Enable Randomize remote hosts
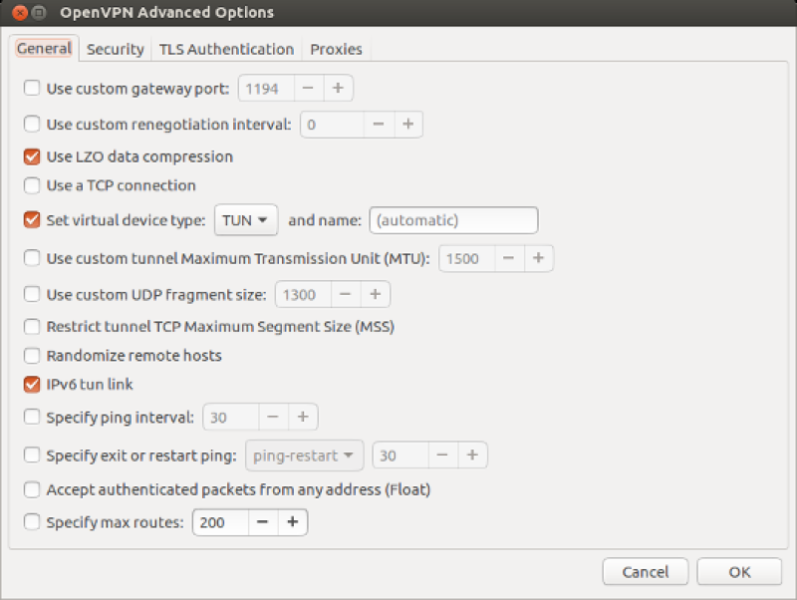This screenshot has width=797, height=600. pos(32,356)
